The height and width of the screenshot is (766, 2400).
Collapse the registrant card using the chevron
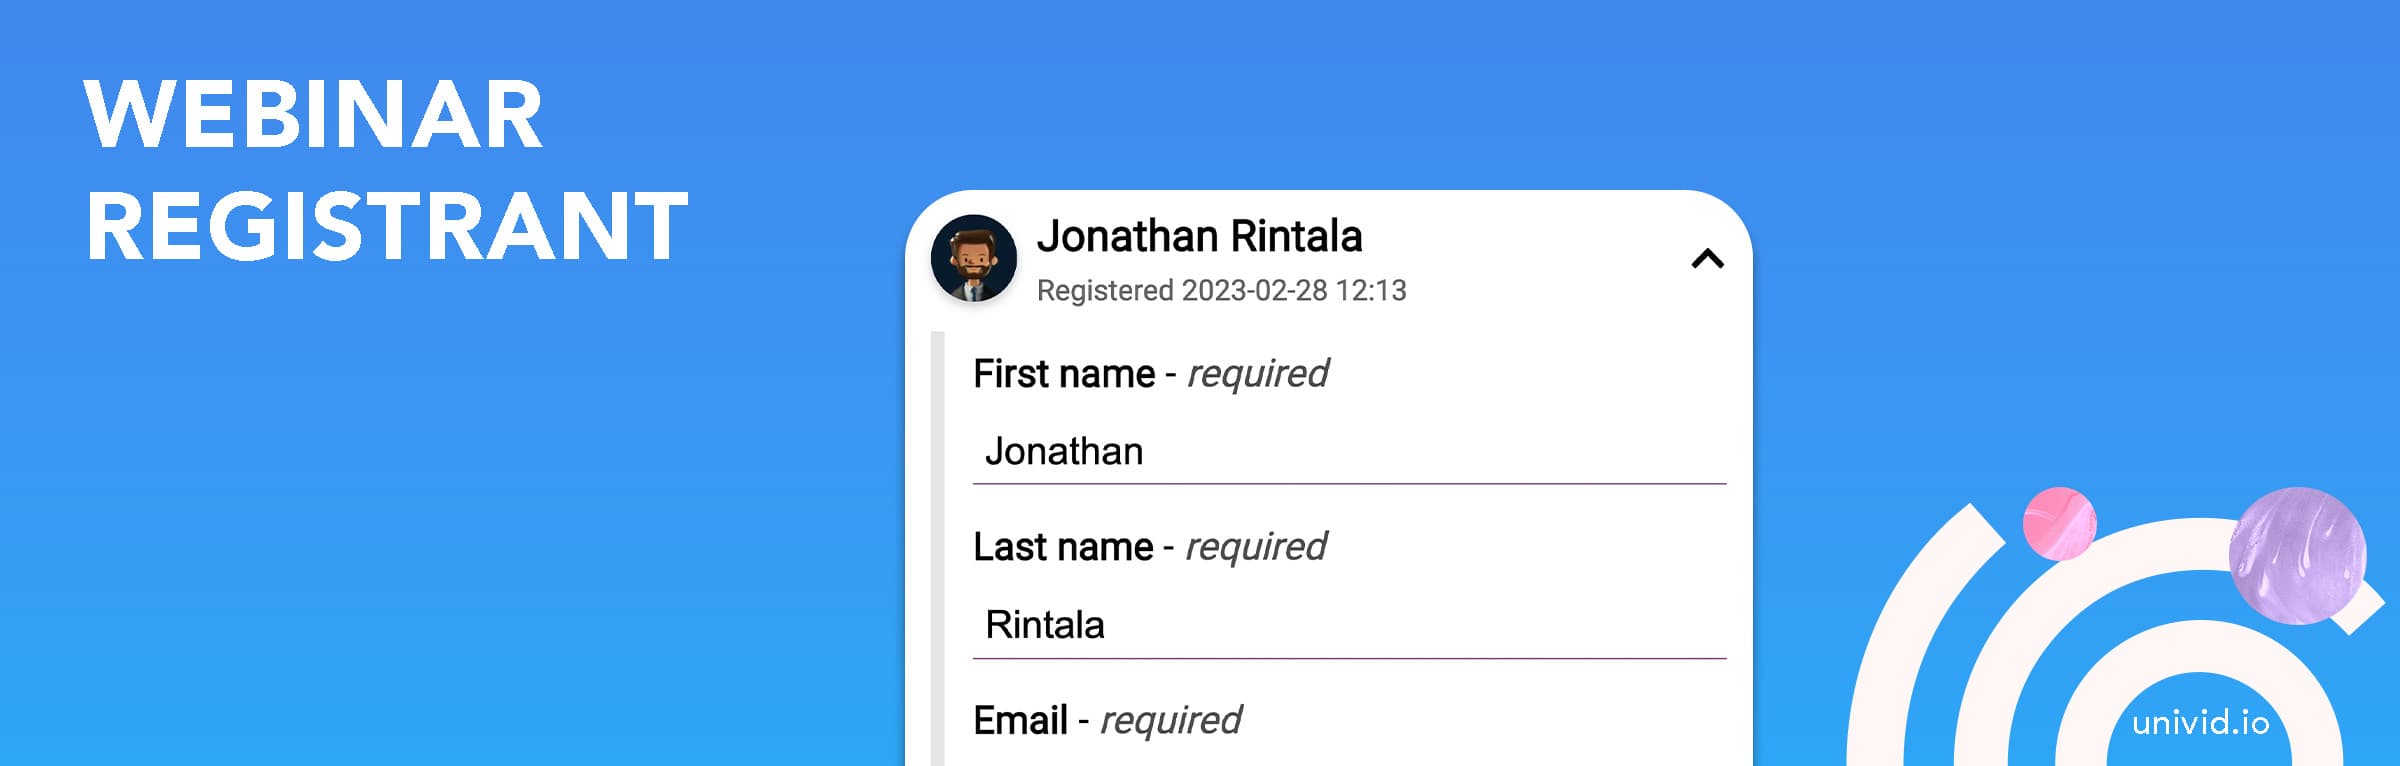(1707, 260)
